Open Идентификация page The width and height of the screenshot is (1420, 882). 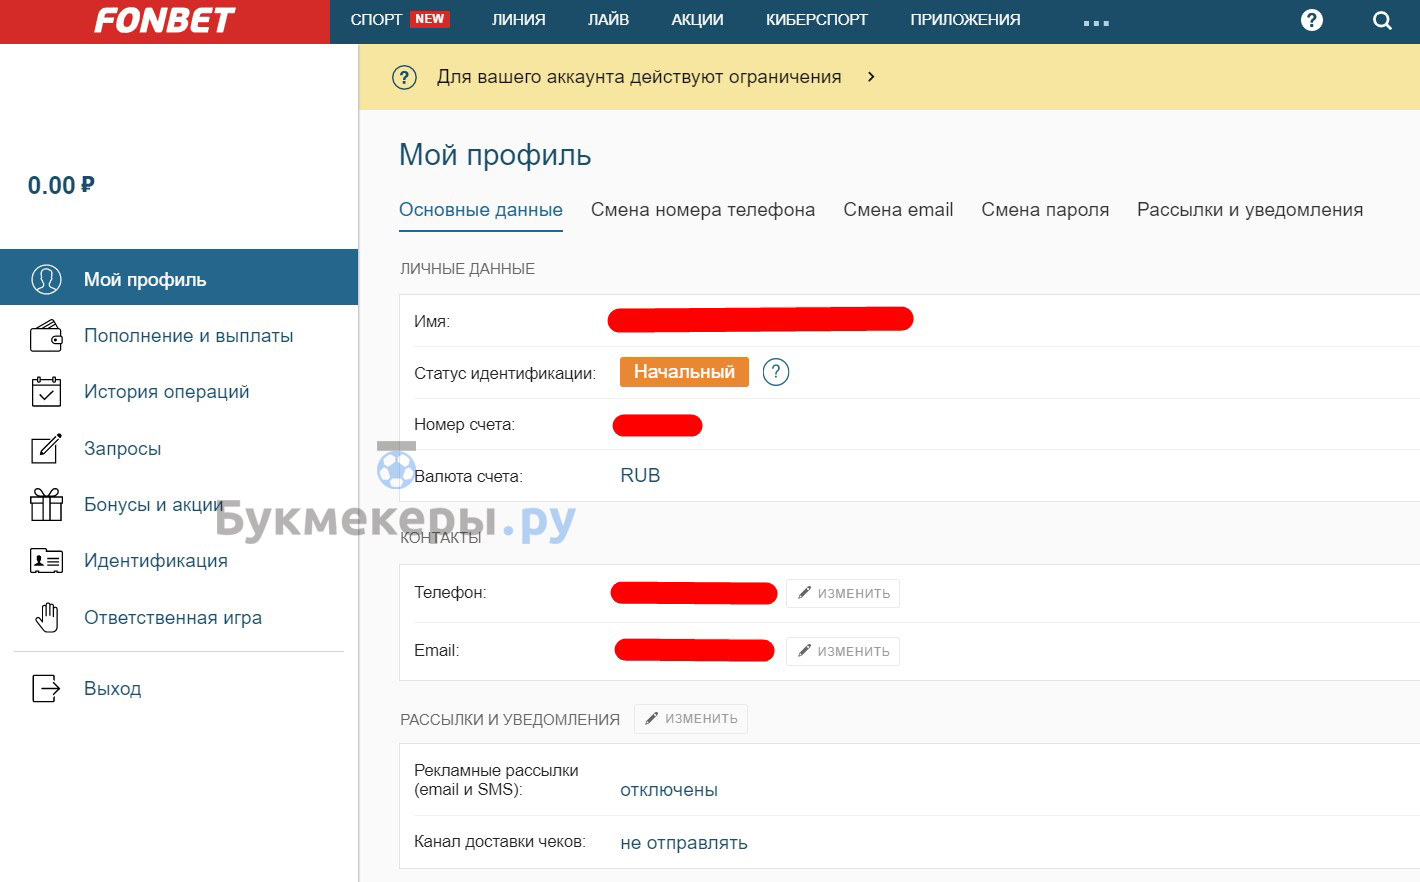[x=156, y=561]
